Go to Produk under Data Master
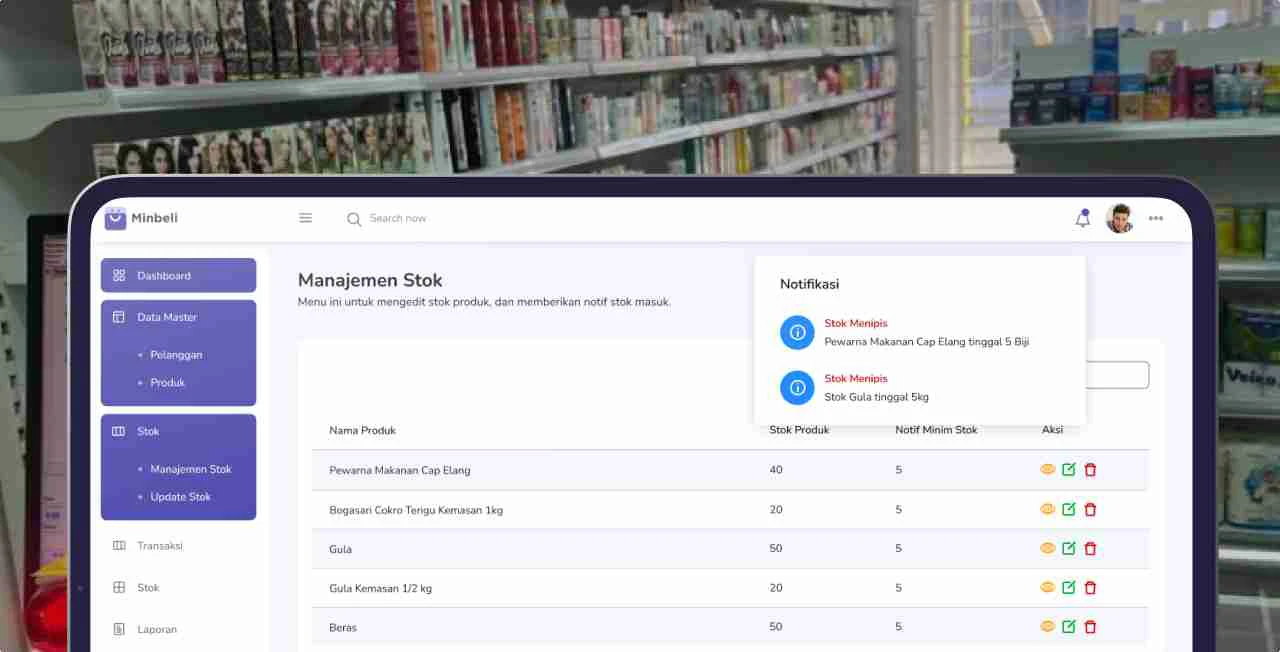Screen dimensions: 1280x652 point(168,383)
